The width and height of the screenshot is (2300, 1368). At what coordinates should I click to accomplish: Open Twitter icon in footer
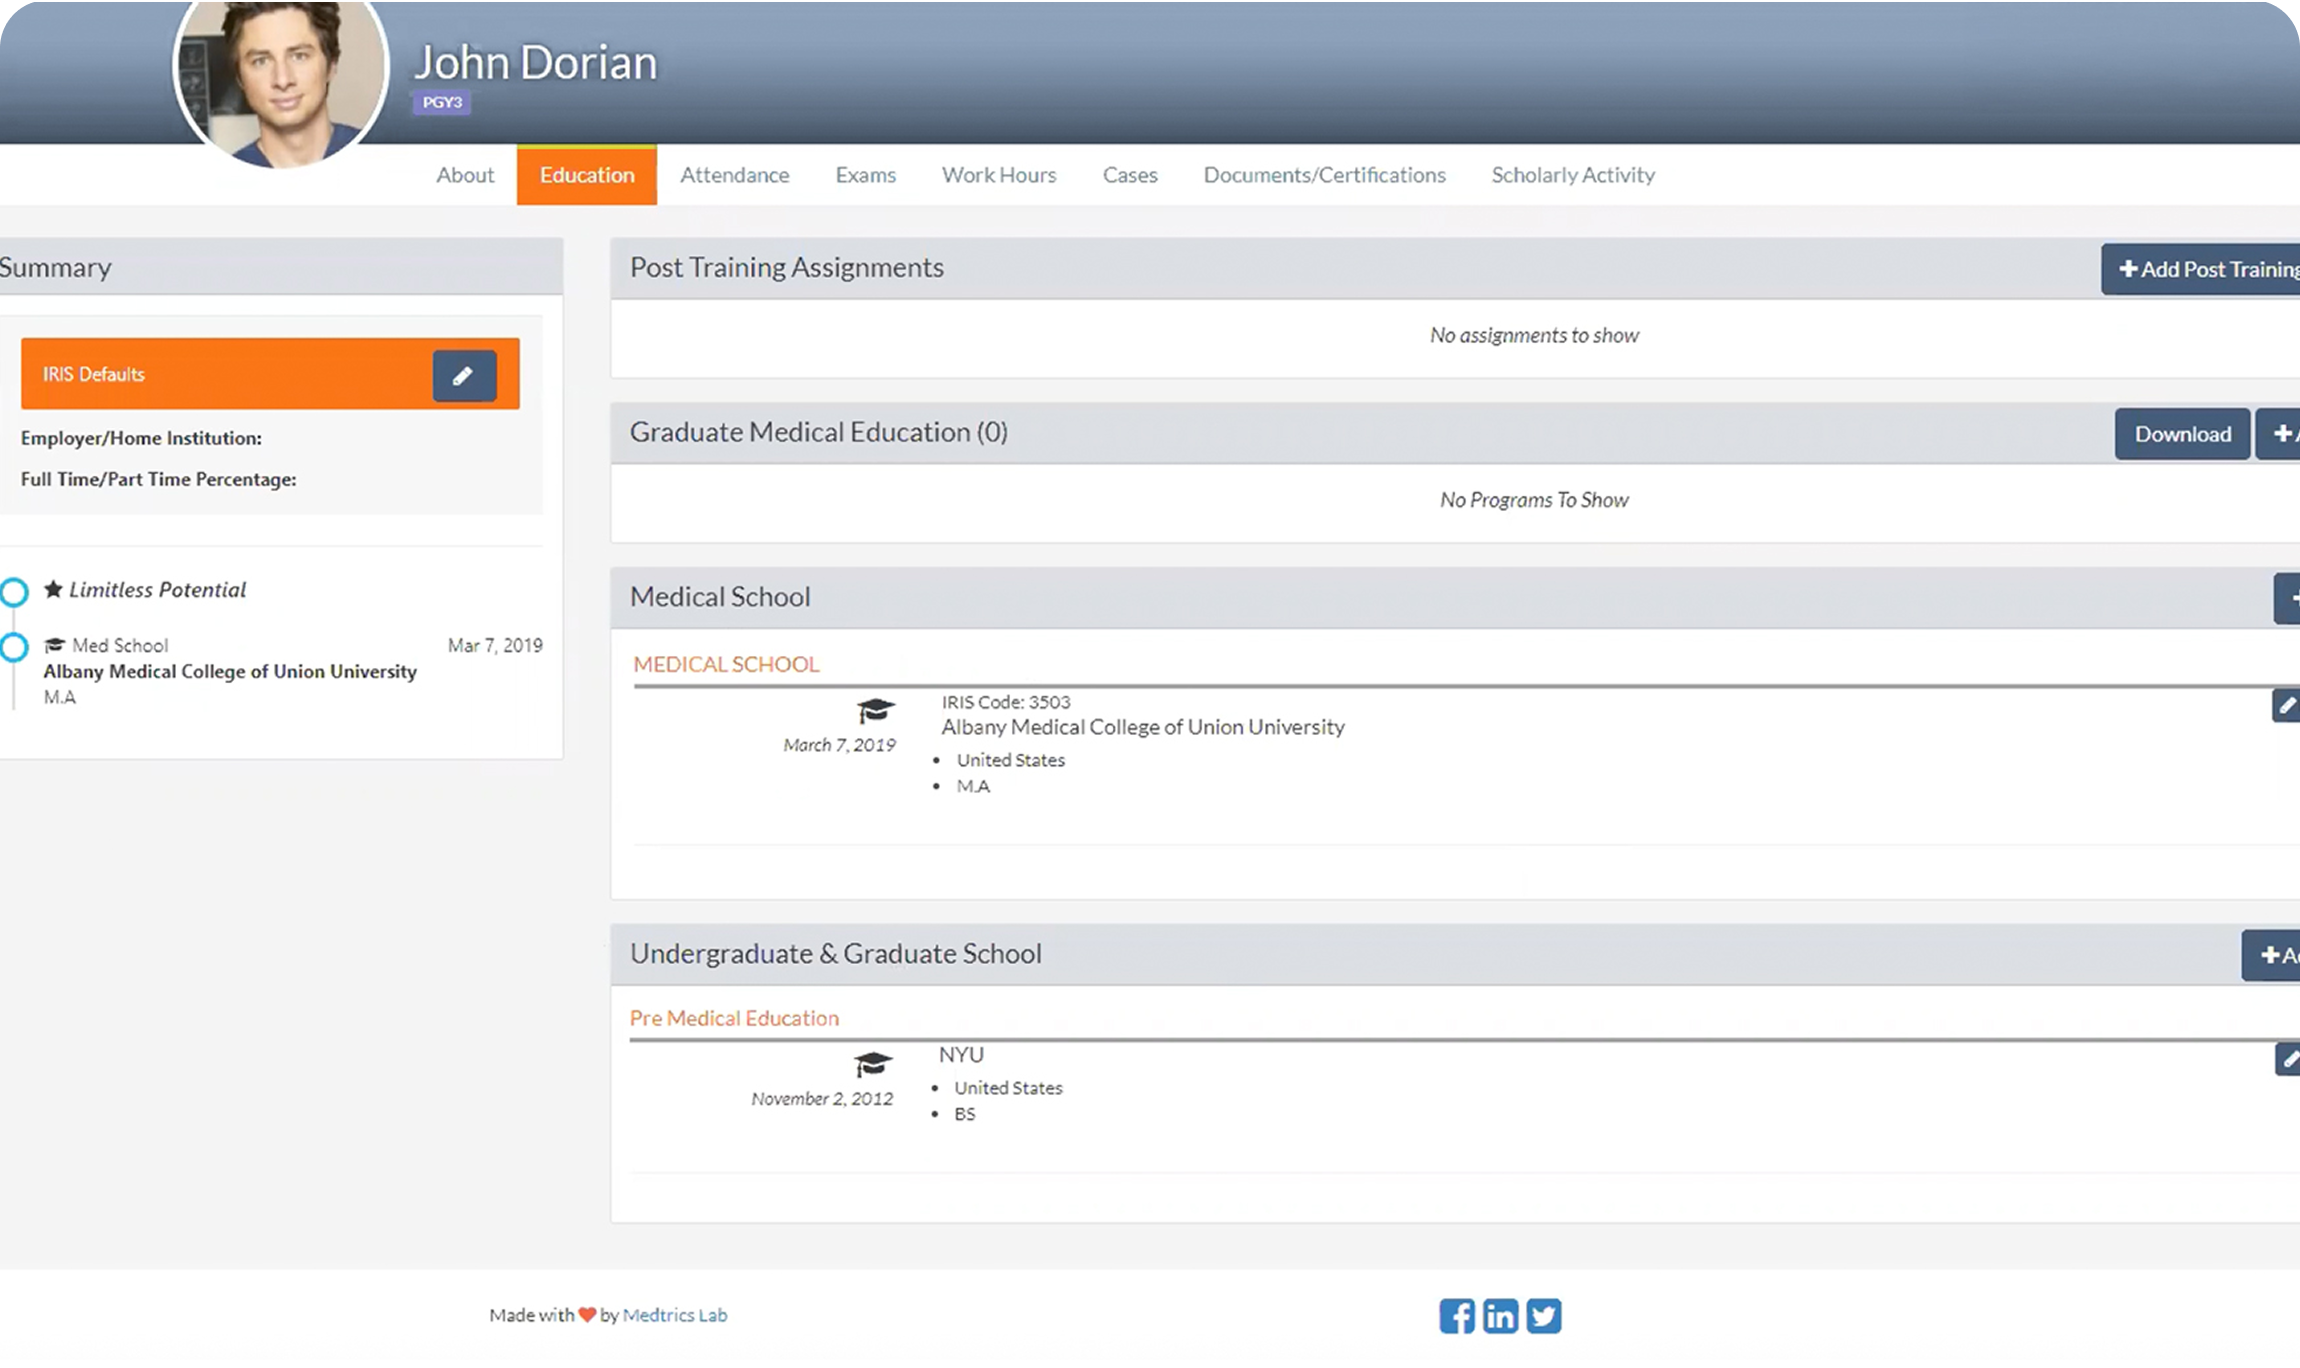tap(1544, 1316)
